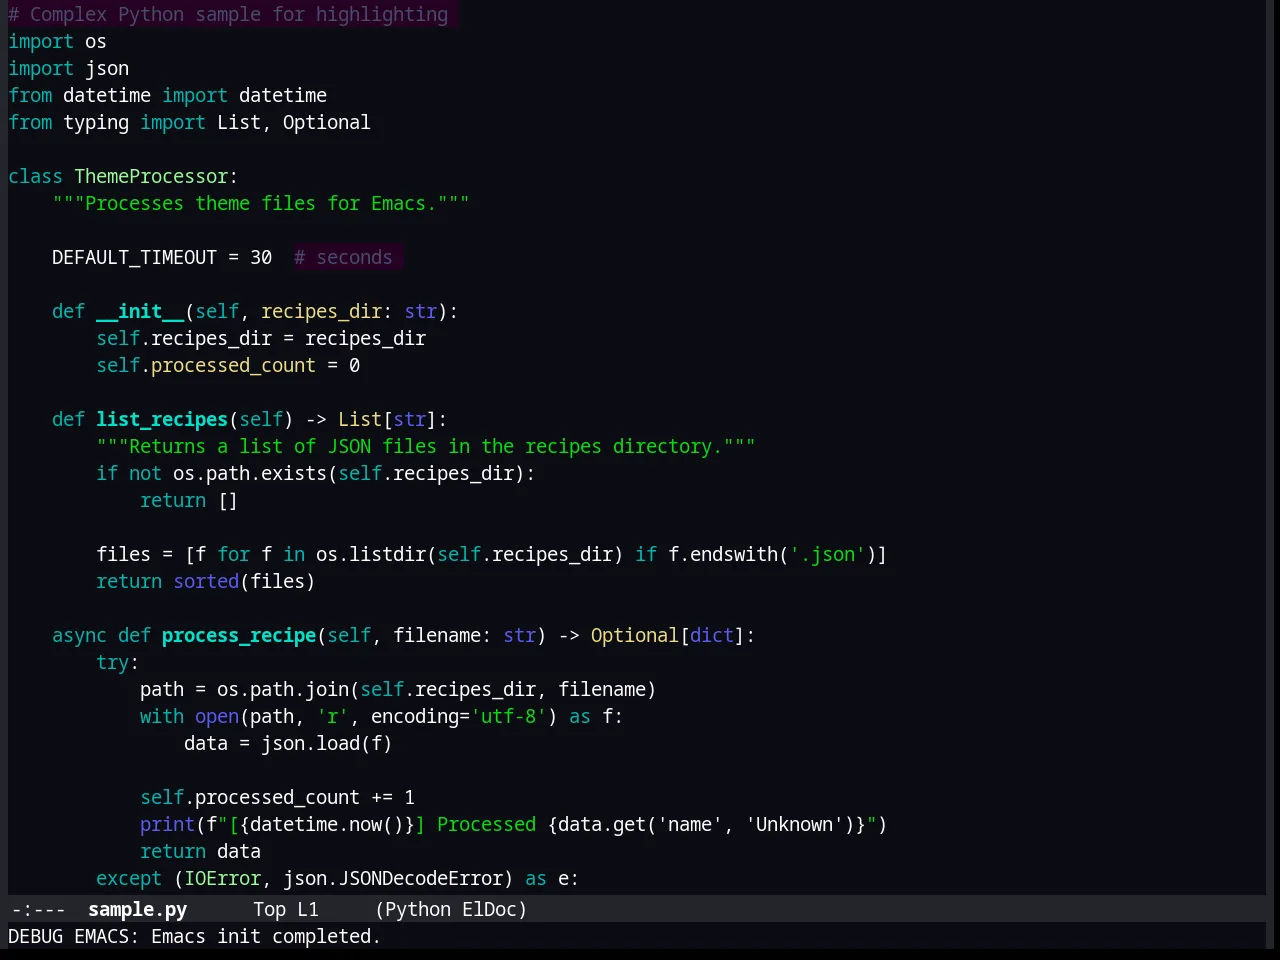Click the 'self.processed_count = 0' line
This screenshot has height=960, width=1280.
[228, 365]
